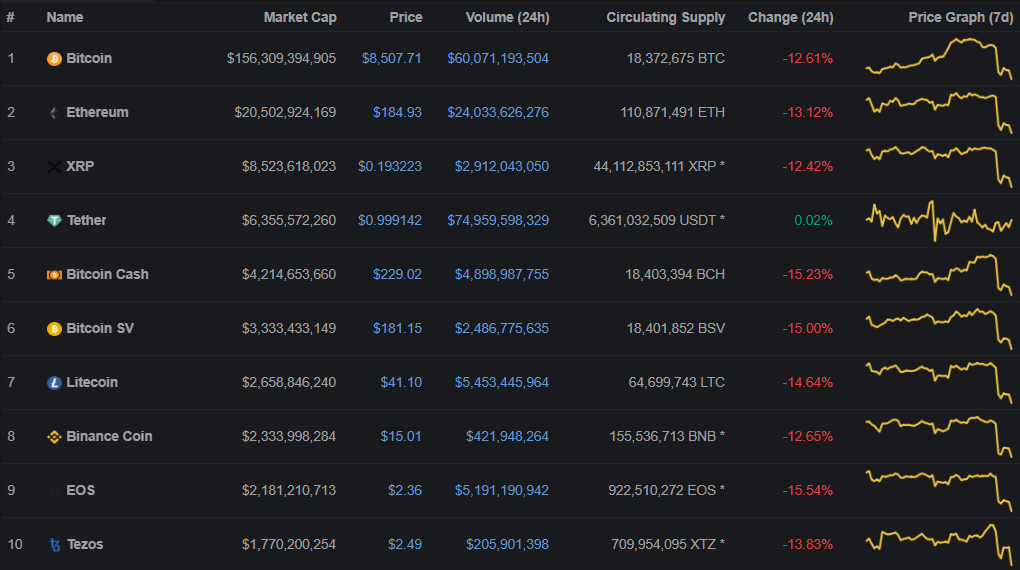
Task: Click the Tezos 7d price sparkline
Action: click(938, 544)
